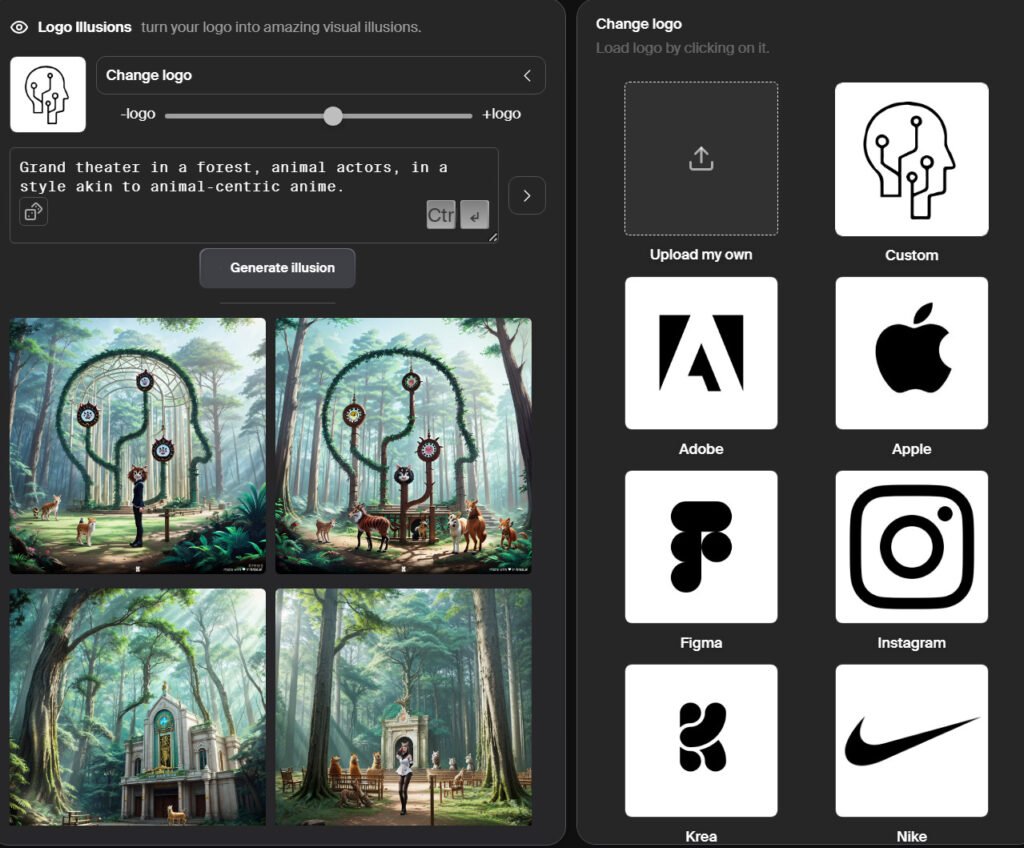Click the current logo thumbnail beside Change logo

click(x=48, y=94)
